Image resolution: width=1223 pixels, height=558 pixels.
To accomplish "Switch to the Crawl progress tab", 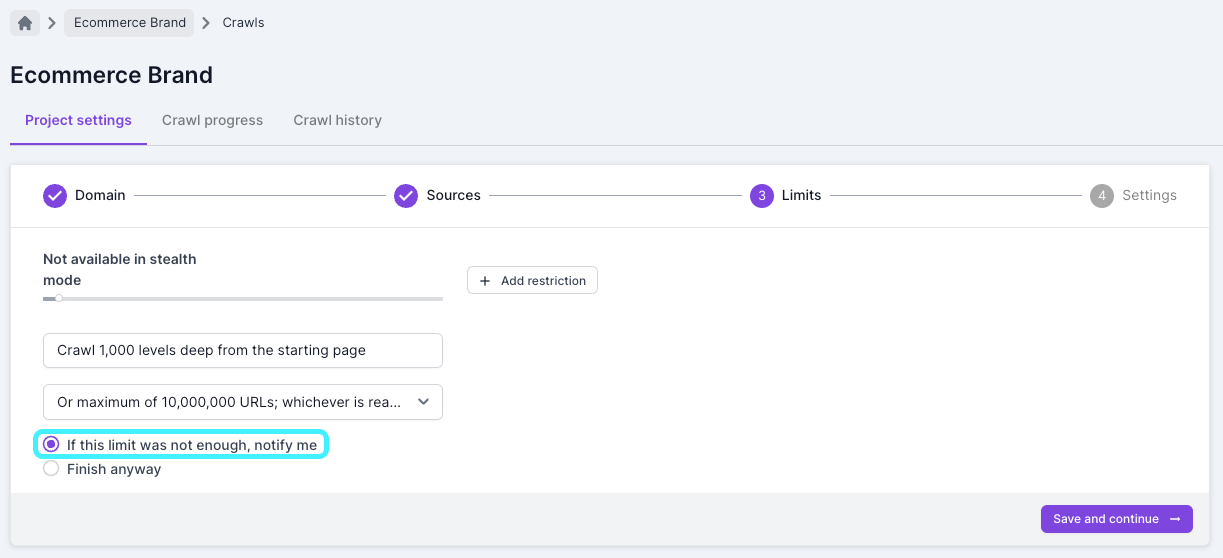I will tap(212, 120).
